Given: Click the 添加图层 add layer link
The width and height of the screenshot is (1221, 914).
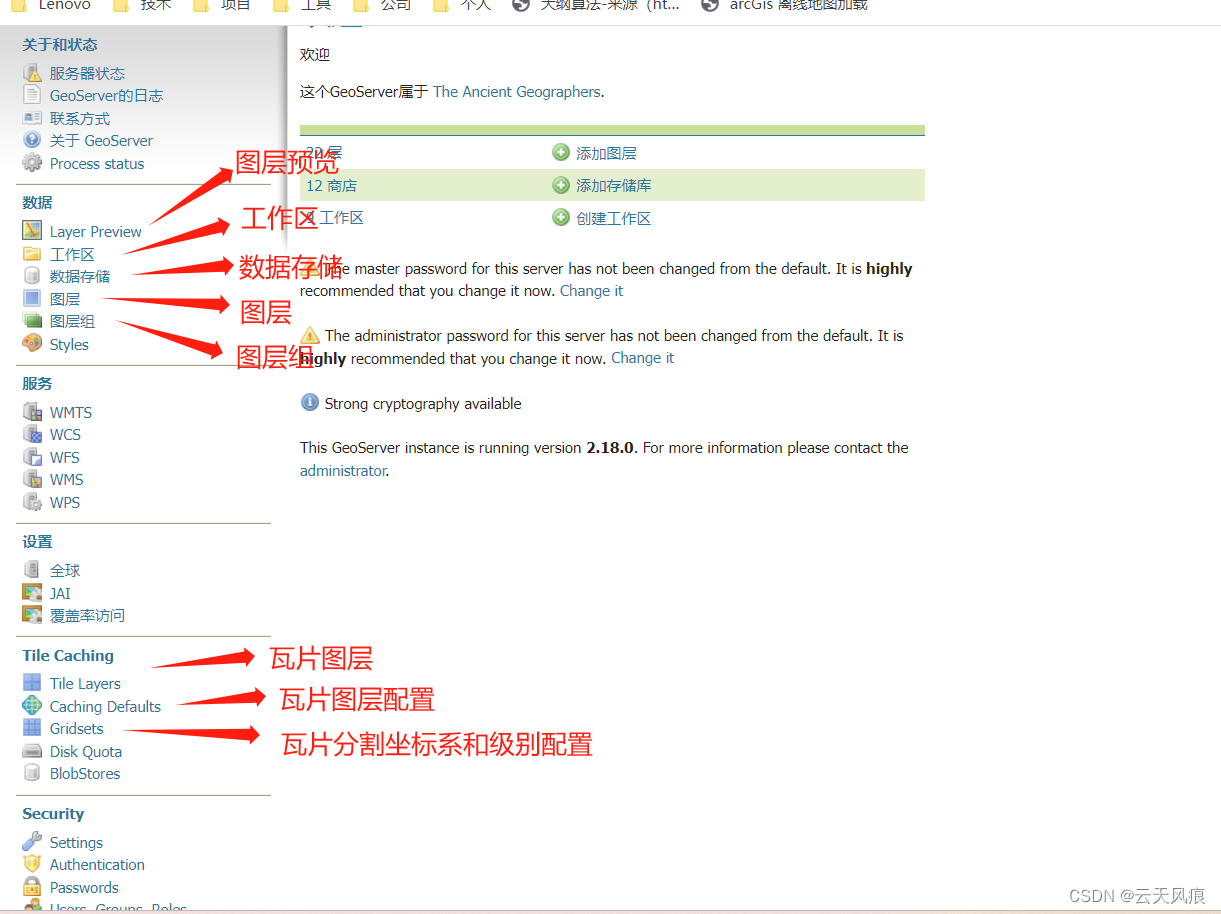Looking at the screenshot, I should tap(606, 153).
